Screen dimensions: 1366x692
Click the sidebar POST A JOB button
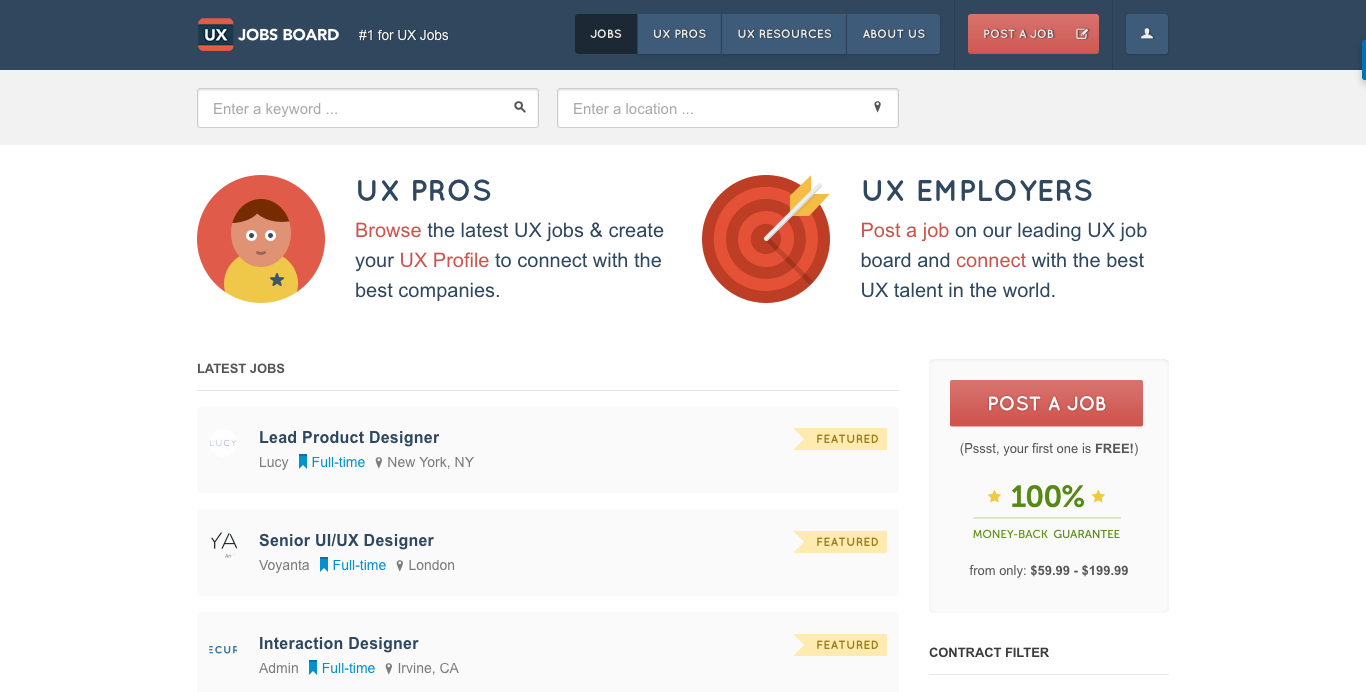pos(1046,402)
